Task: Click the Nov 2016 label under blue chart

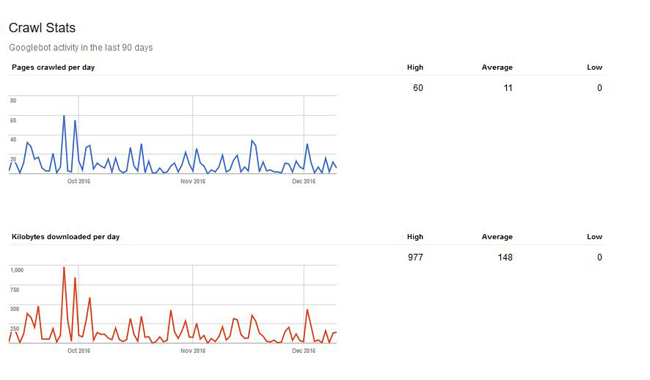Action: click(193, 181)
